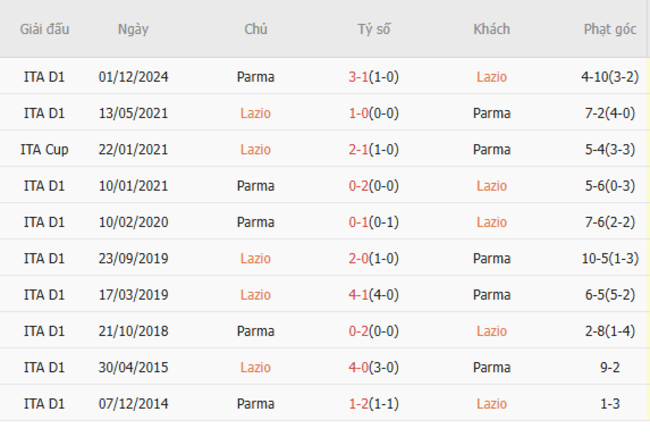Viewport: 650px width, 437px height.
Task: Click home team Parma in the 10/01/2021 row
Action: click(x=256, y=186)
